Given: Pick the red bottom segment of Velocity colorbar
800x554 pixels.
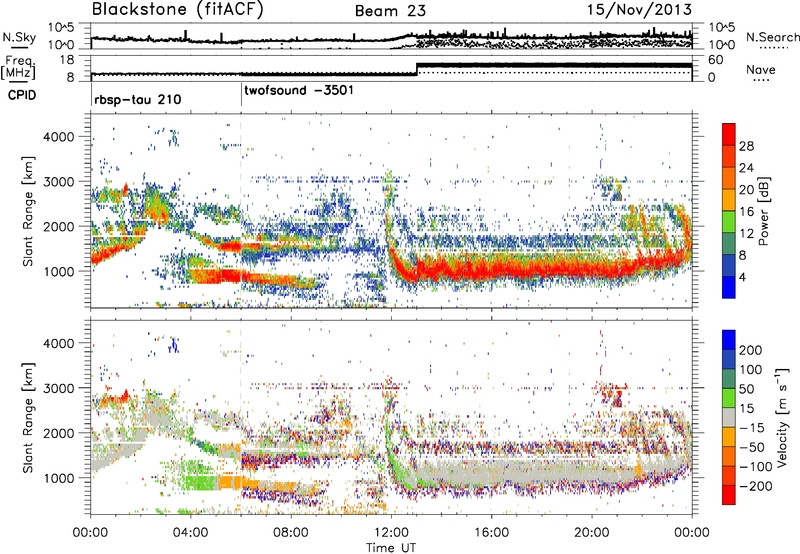Looking at the screenshot, I should pyautogui.click(x=729, y=495).
